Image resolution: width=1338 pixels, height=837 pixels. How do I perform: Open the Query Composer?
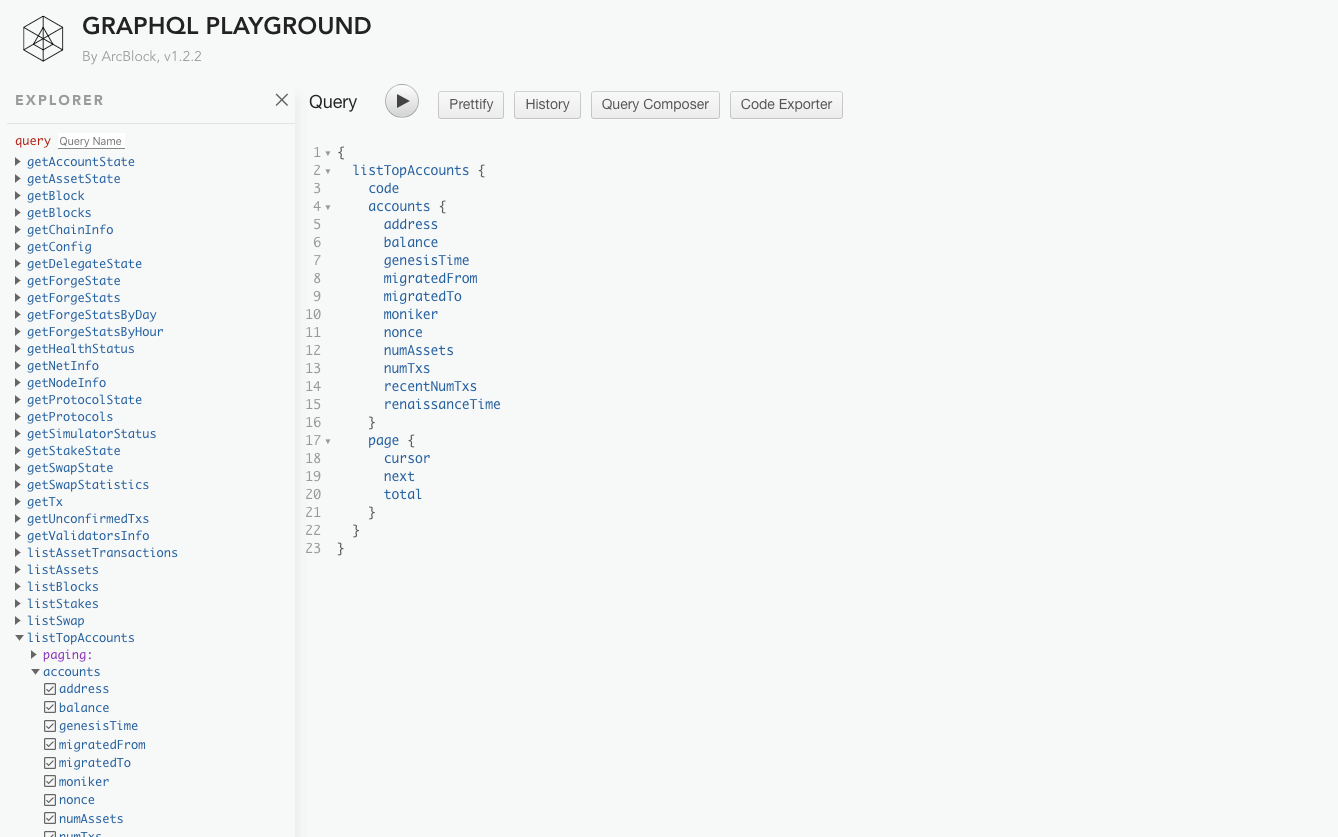655,104
